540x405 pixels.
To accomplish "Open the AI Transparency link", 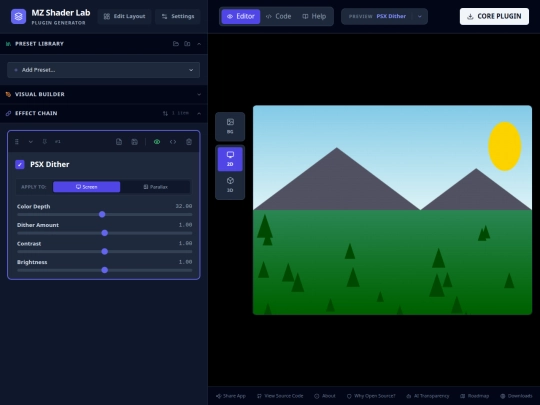I will [427, 396].
